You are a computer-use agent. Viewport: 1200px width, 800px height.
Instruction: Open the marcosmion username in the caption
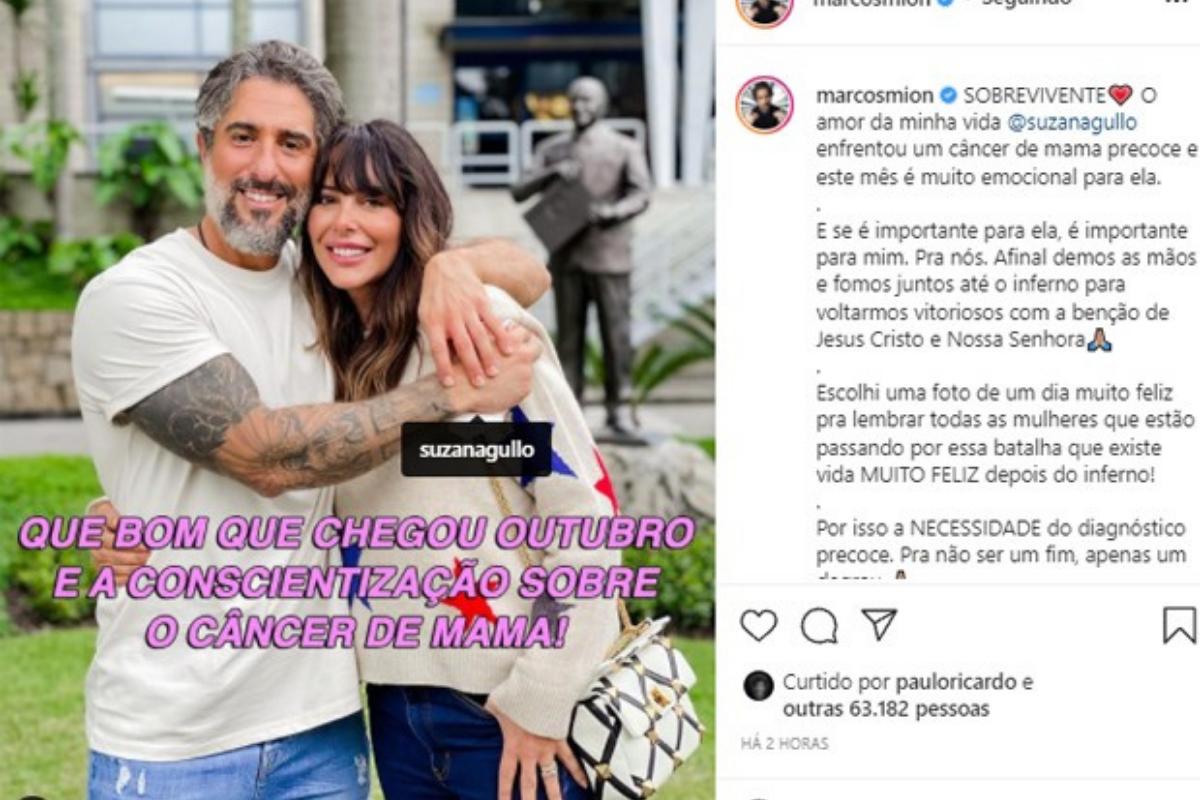pyautogui.click(x=874, y=96)
